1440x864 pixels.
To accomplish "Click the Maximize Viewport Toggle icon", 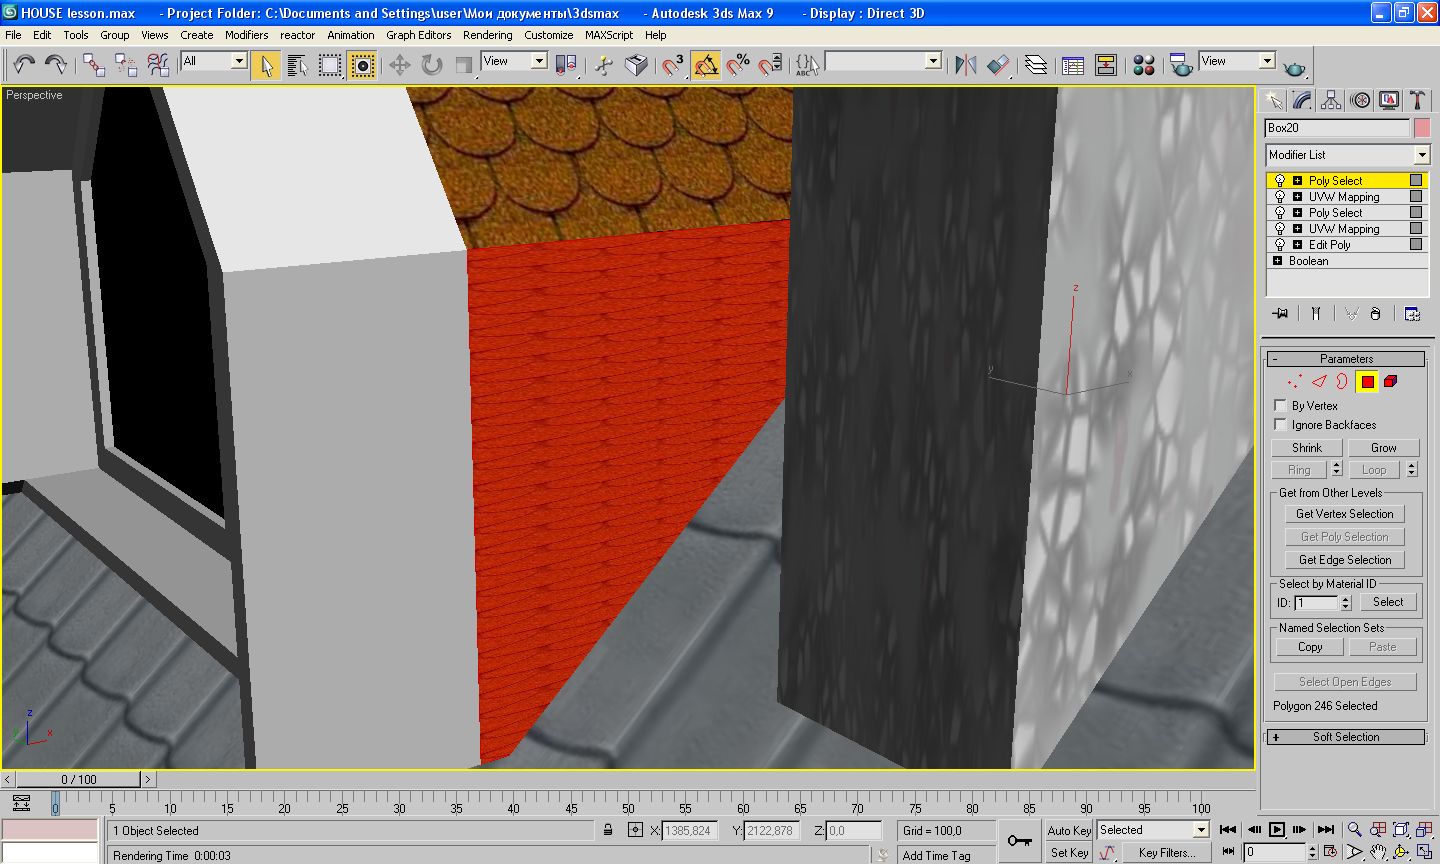I will [1423, 852].
